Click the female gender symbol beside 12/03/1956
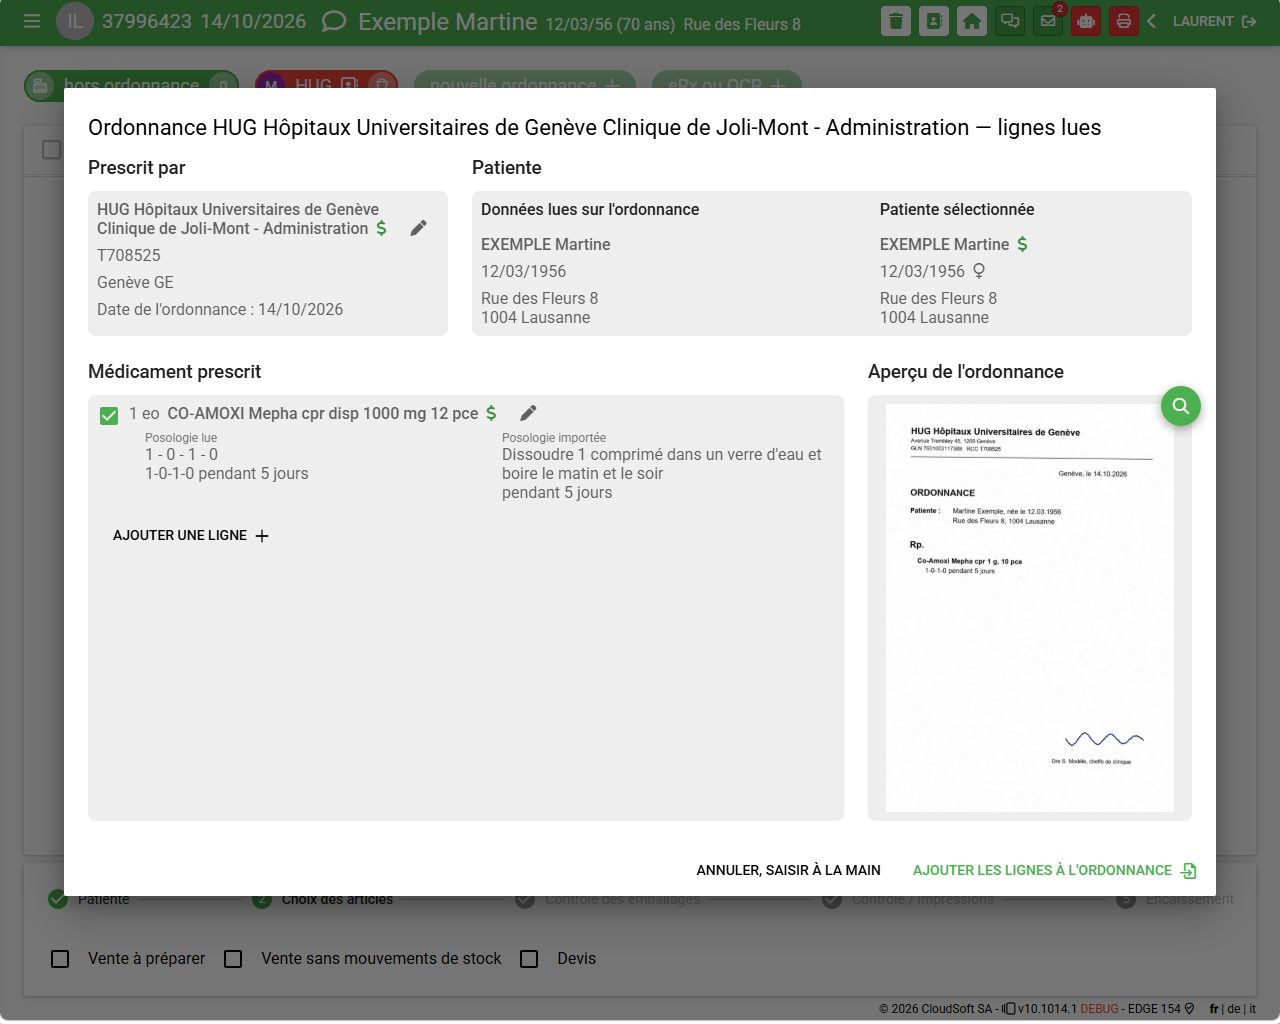This screenshot has height=1024, width=1280. point(979,271)
